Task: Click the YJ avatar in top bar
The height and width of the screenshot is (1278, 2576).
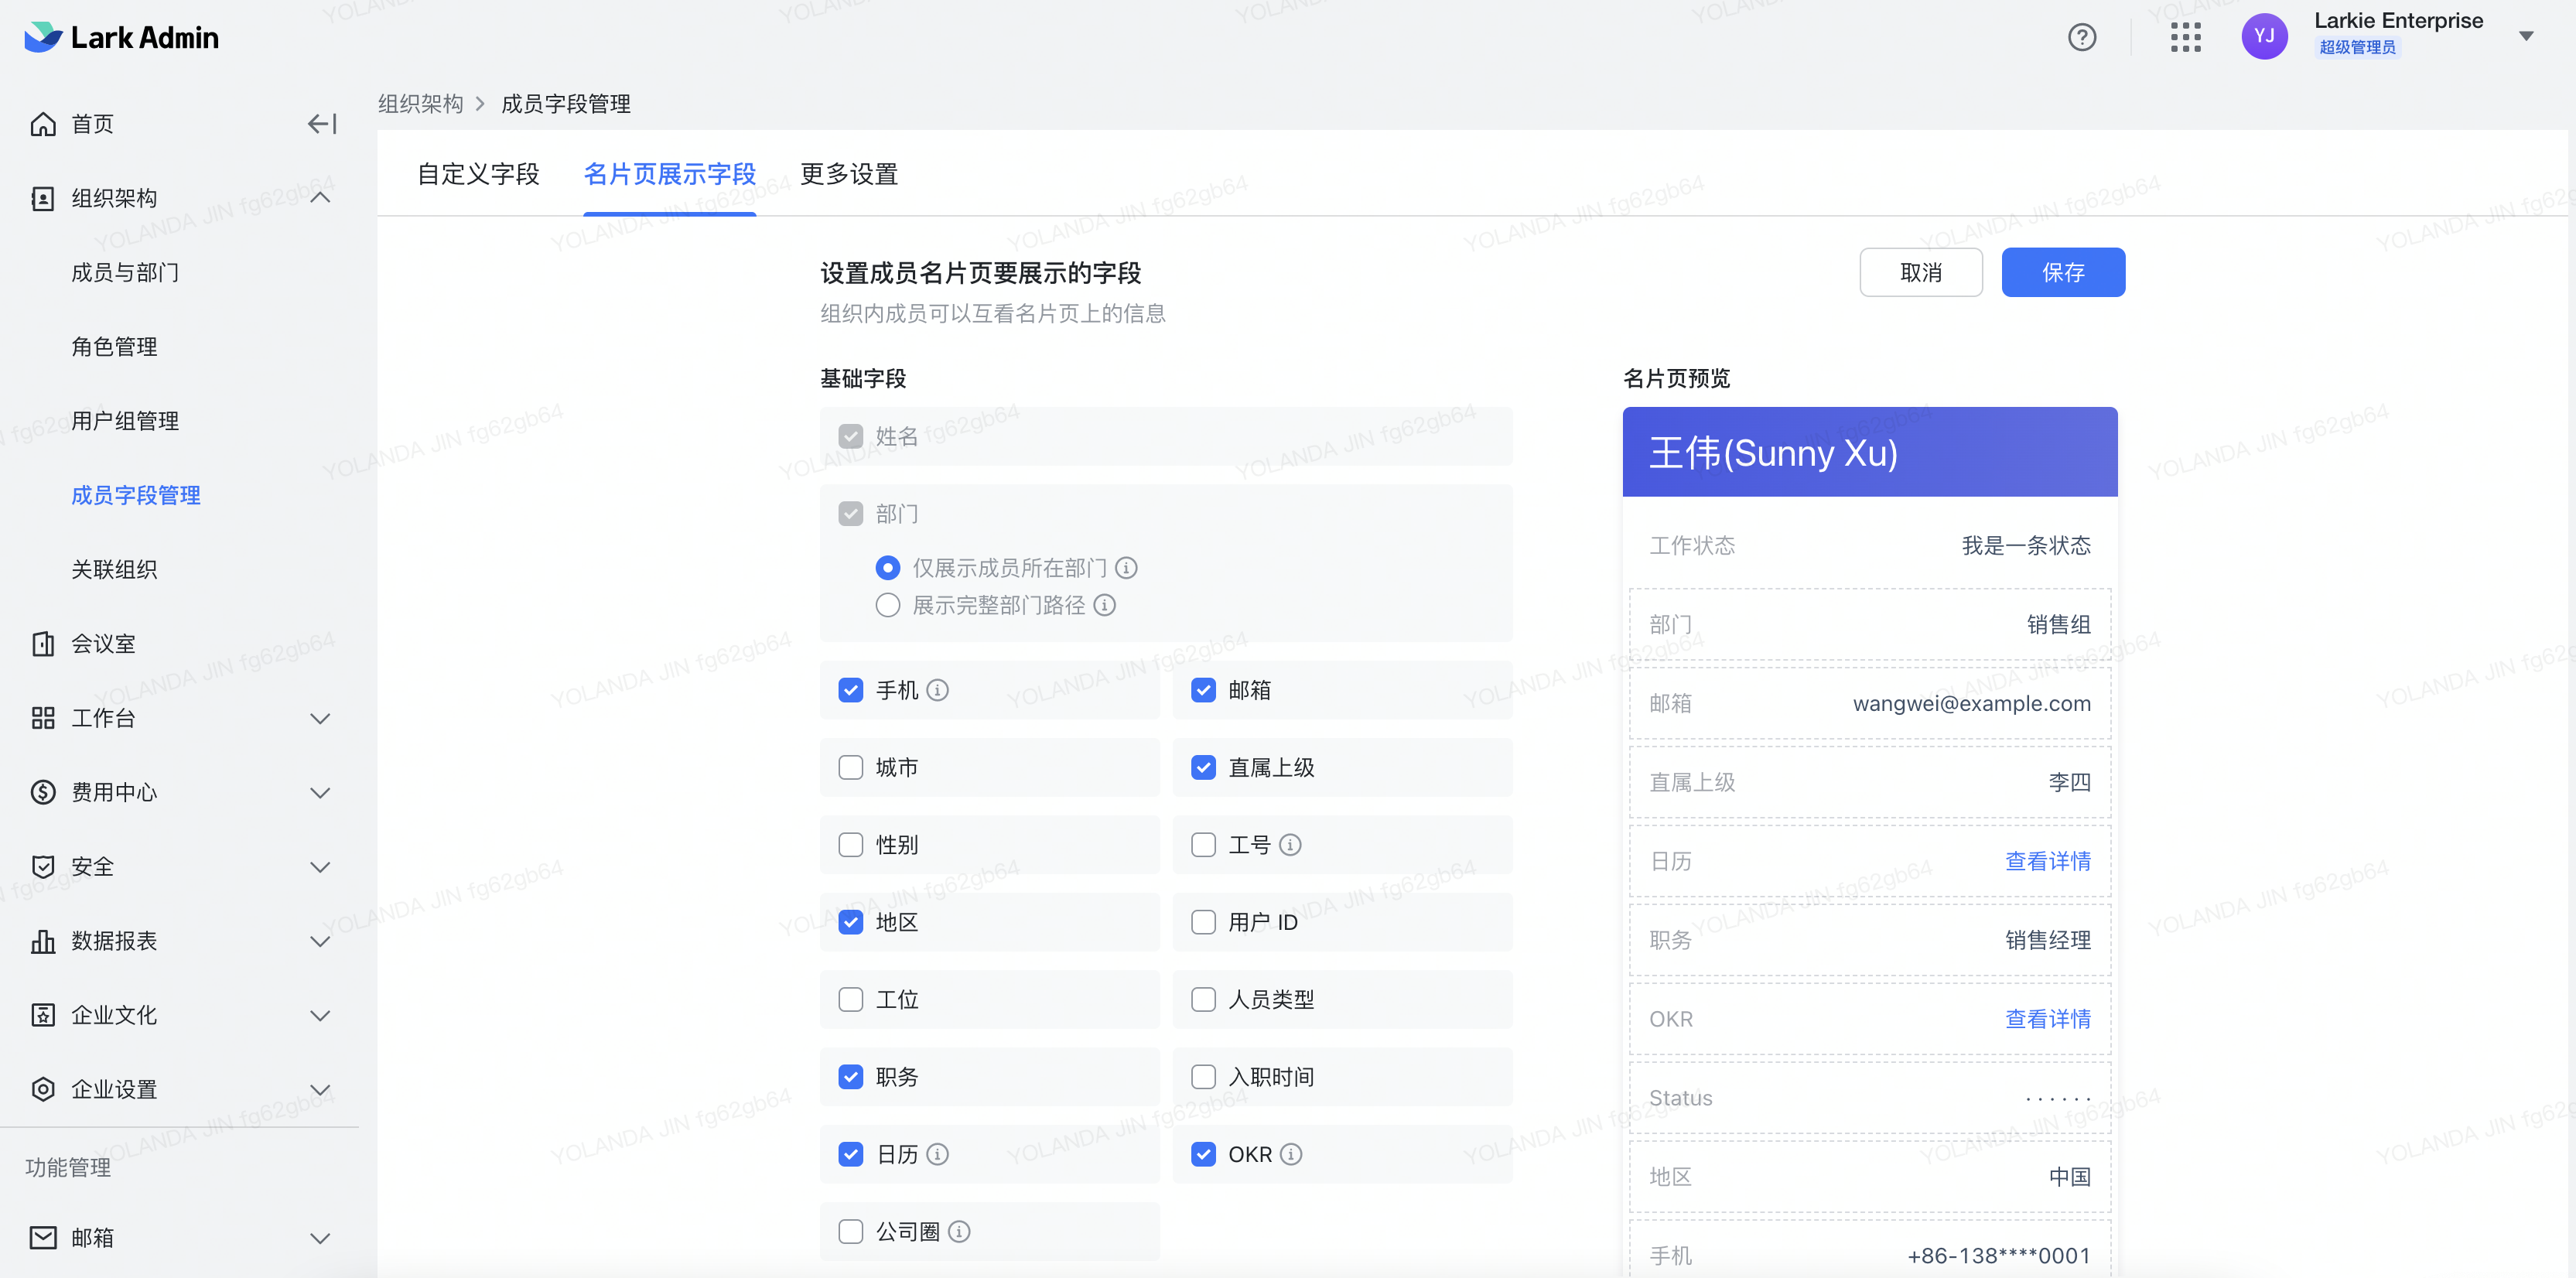Action: pyautogui.click(x=2265, y=36)
